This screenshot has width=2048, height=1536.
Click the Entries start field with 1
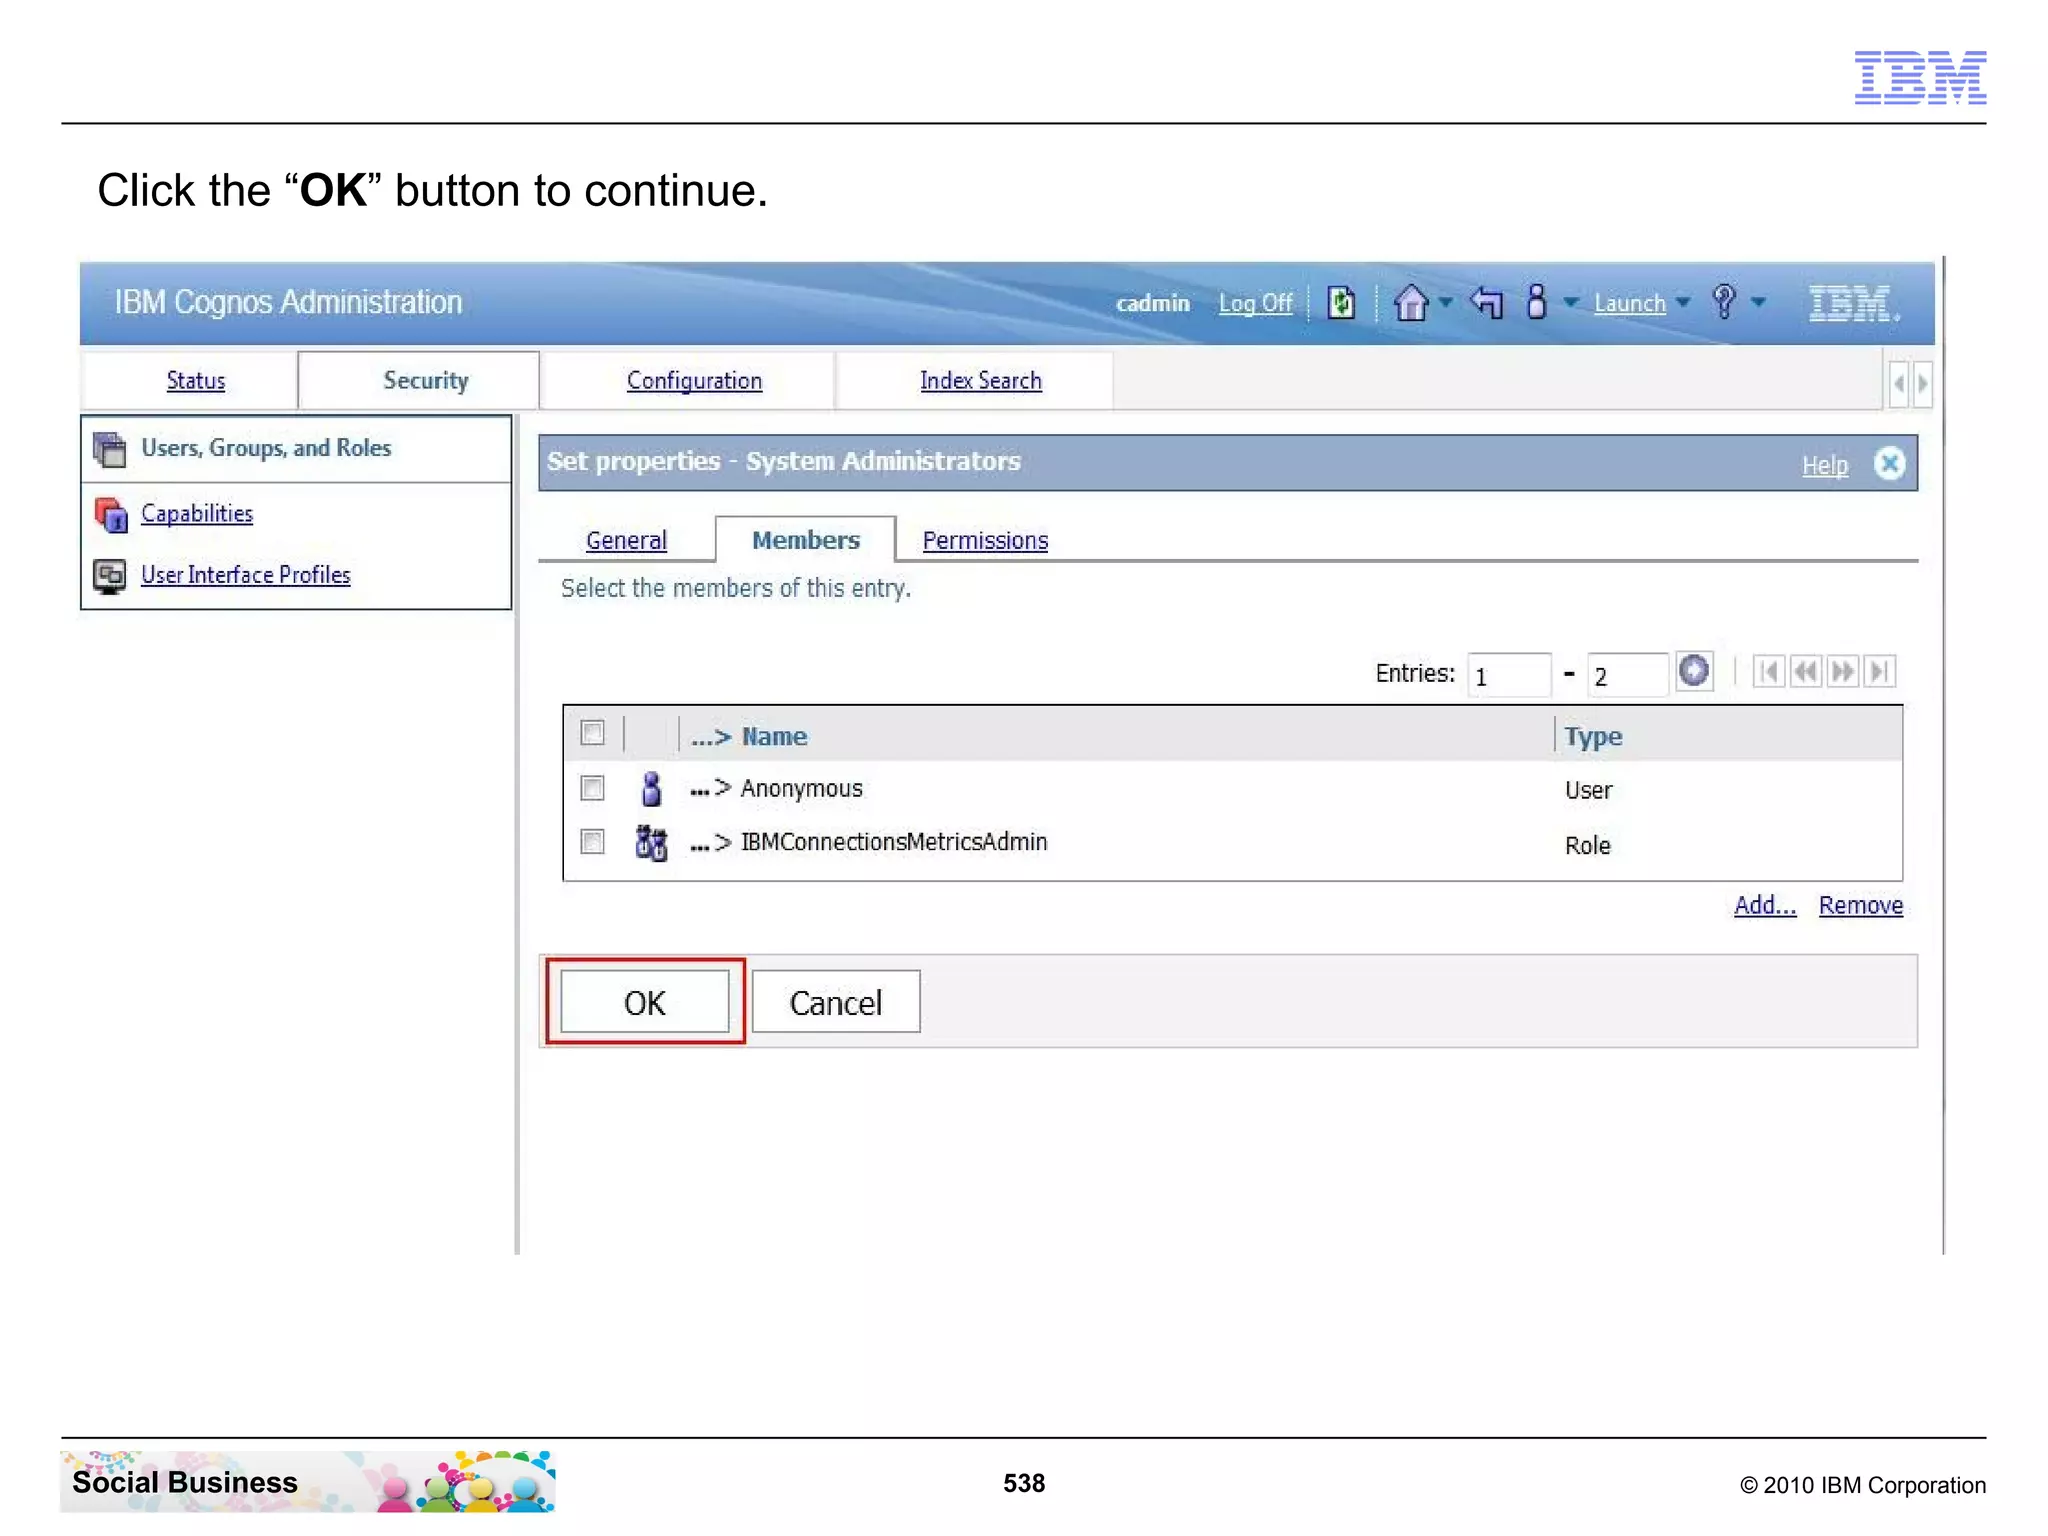pos(1509,675)
